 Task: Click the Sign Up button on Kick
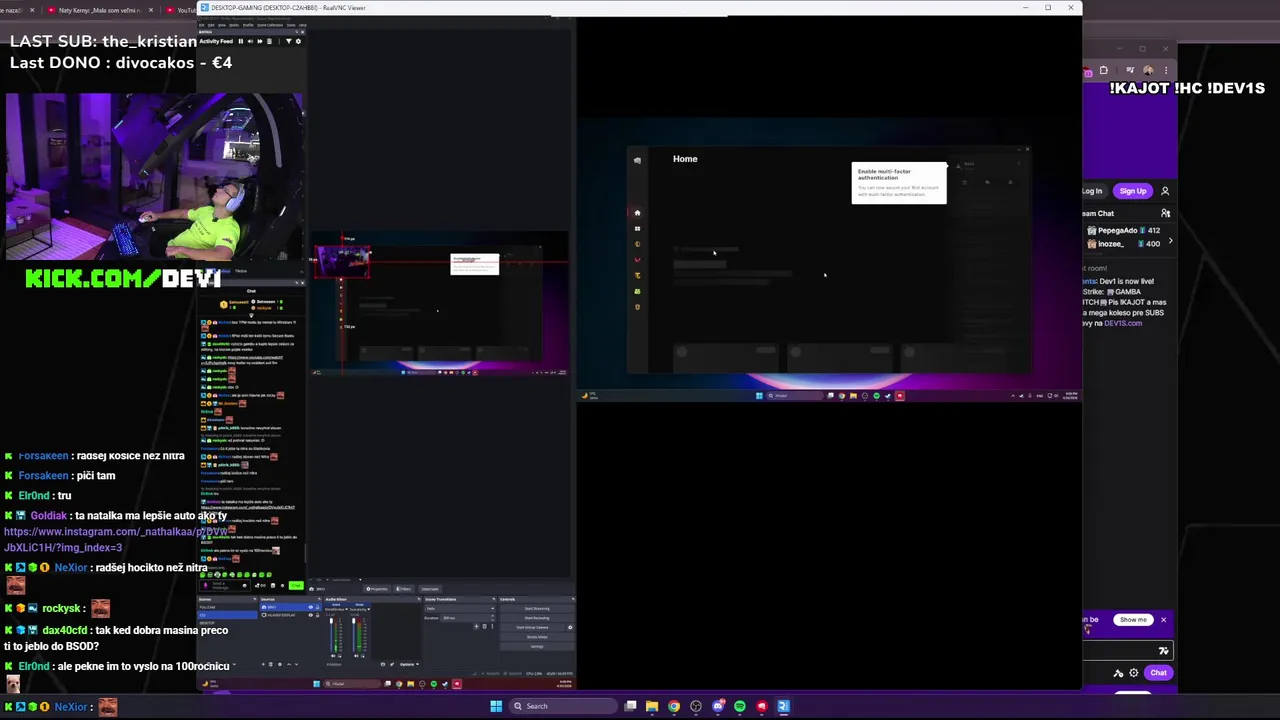coord(1133,191)
